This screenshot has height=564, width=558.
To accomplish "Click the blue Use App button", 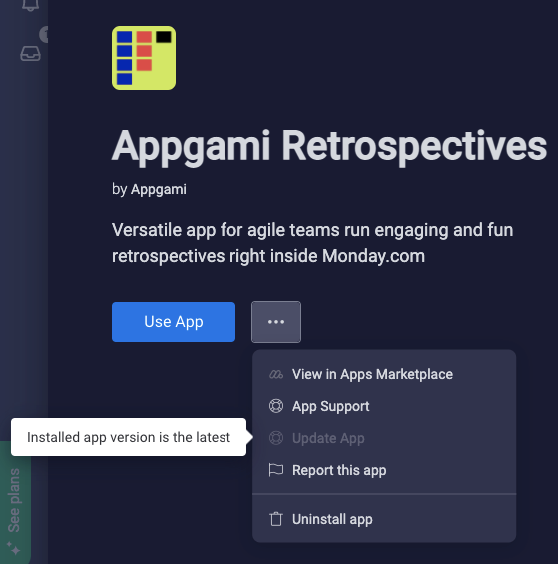I will (x=173, y=322).
